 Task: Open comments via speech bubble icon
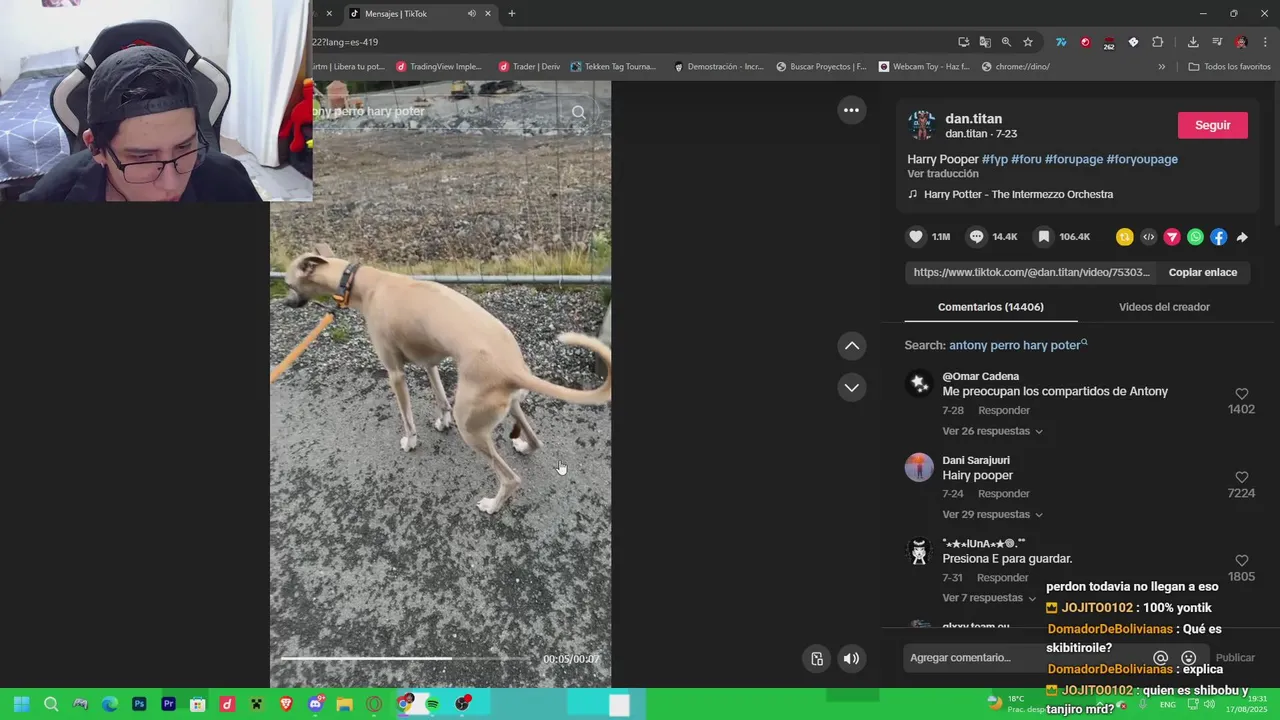[977, 237]
